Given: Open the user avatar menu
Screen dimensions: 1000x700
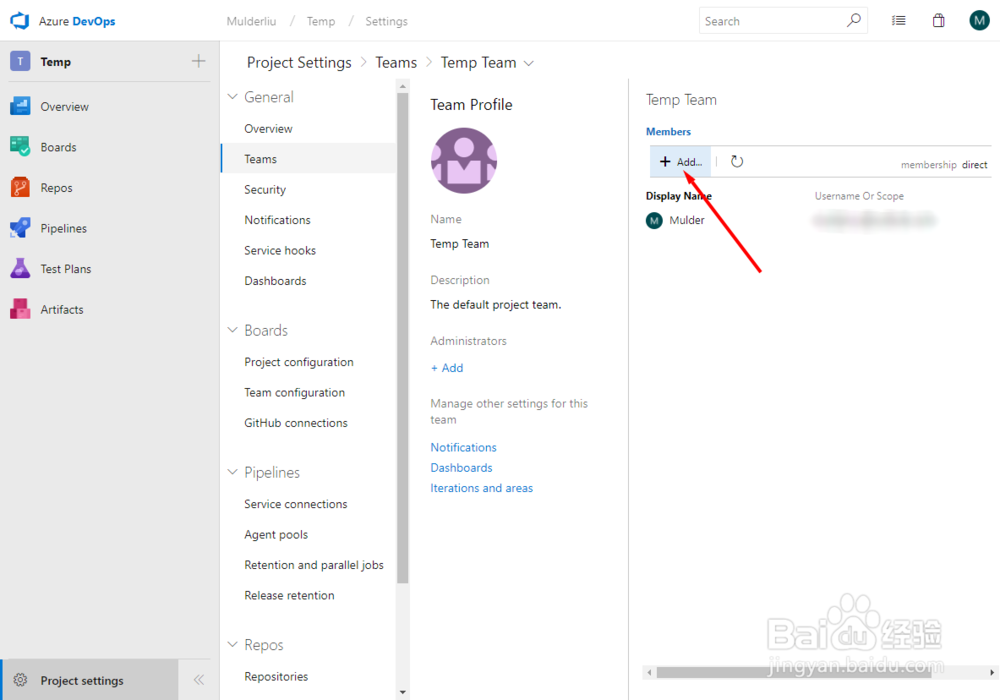Looking at the screenshot, I should [979, 20].
